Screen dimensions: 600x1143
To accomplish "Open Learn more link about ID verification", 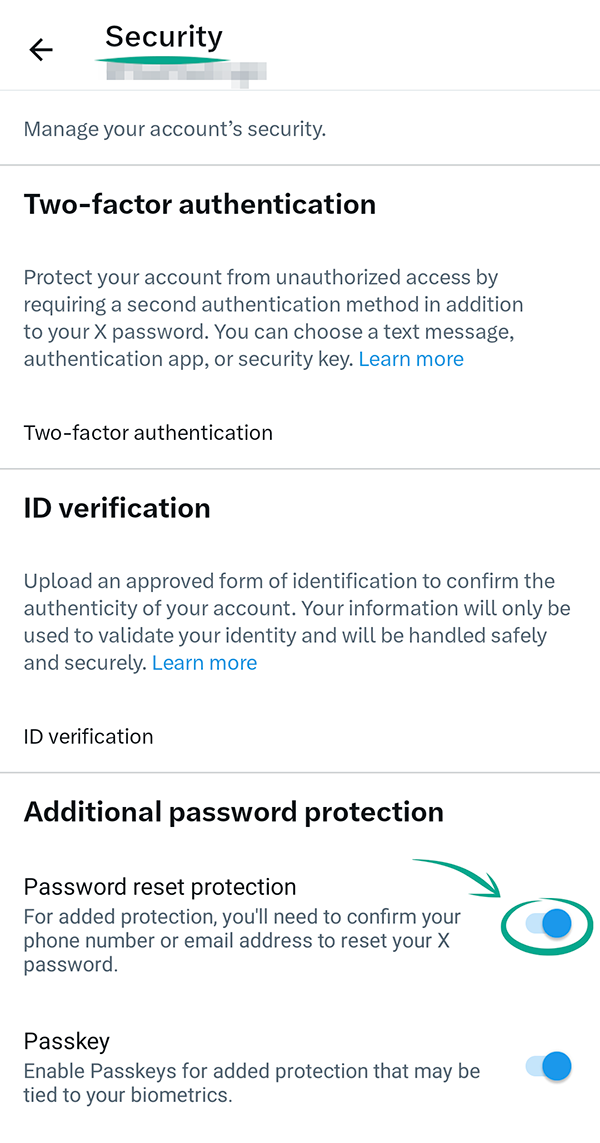I will click(204, 663).
